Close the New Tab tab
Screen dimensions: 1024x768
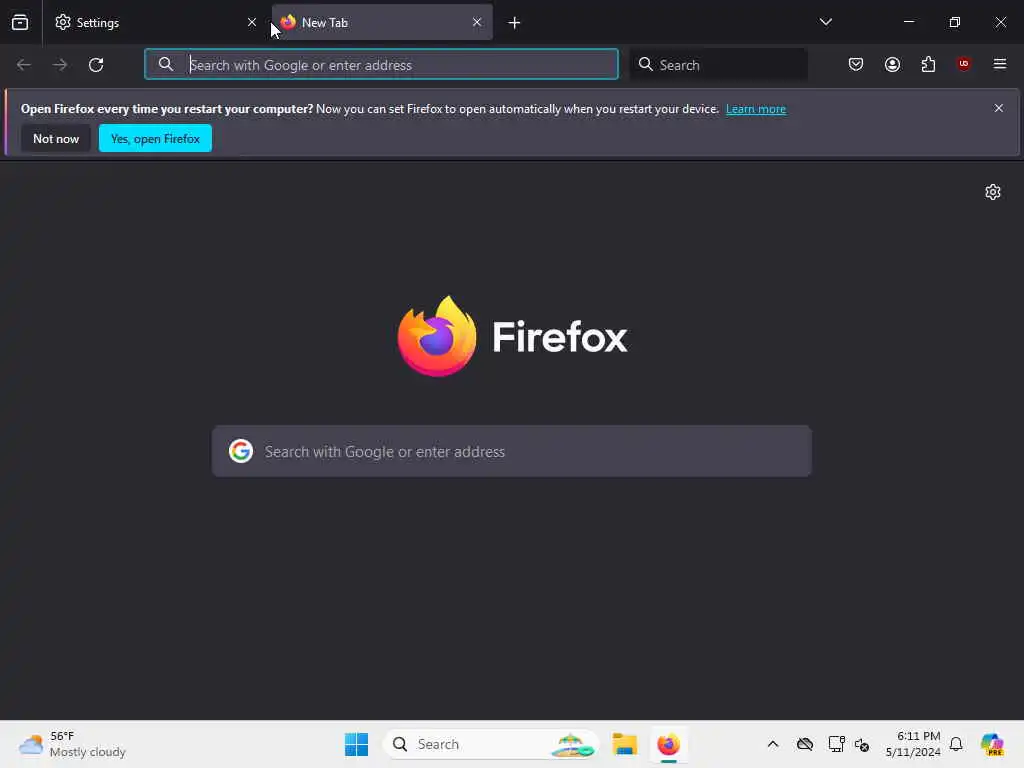477,22
